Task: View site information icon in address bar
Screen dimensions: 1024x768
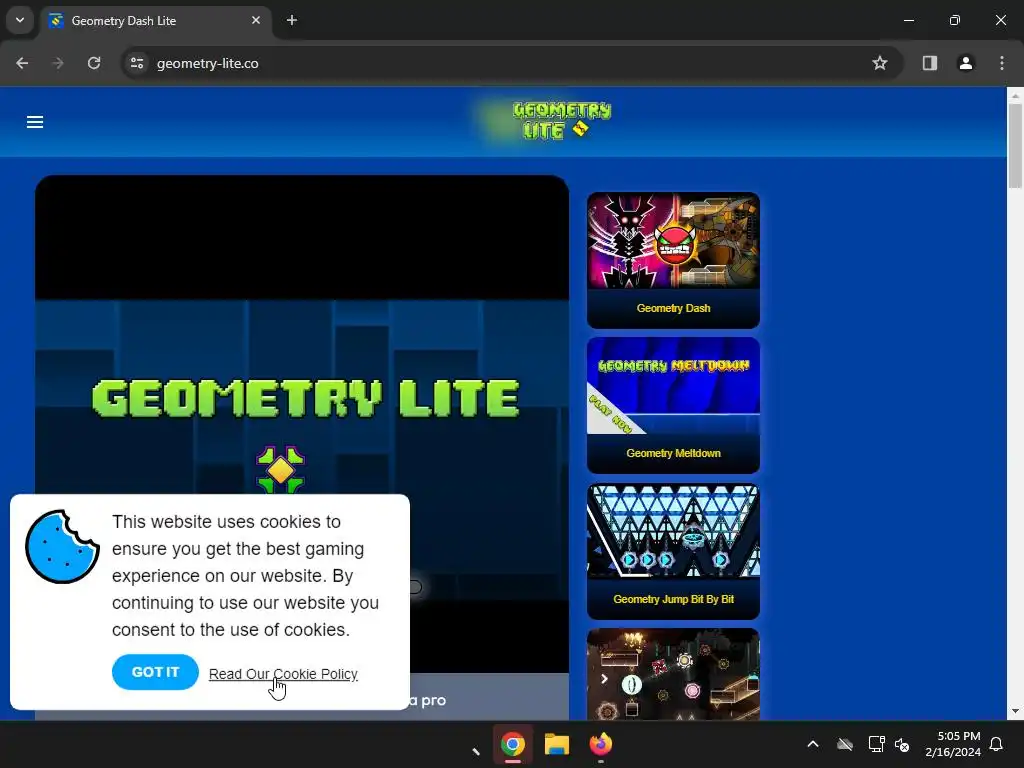Action: (137, 63)
